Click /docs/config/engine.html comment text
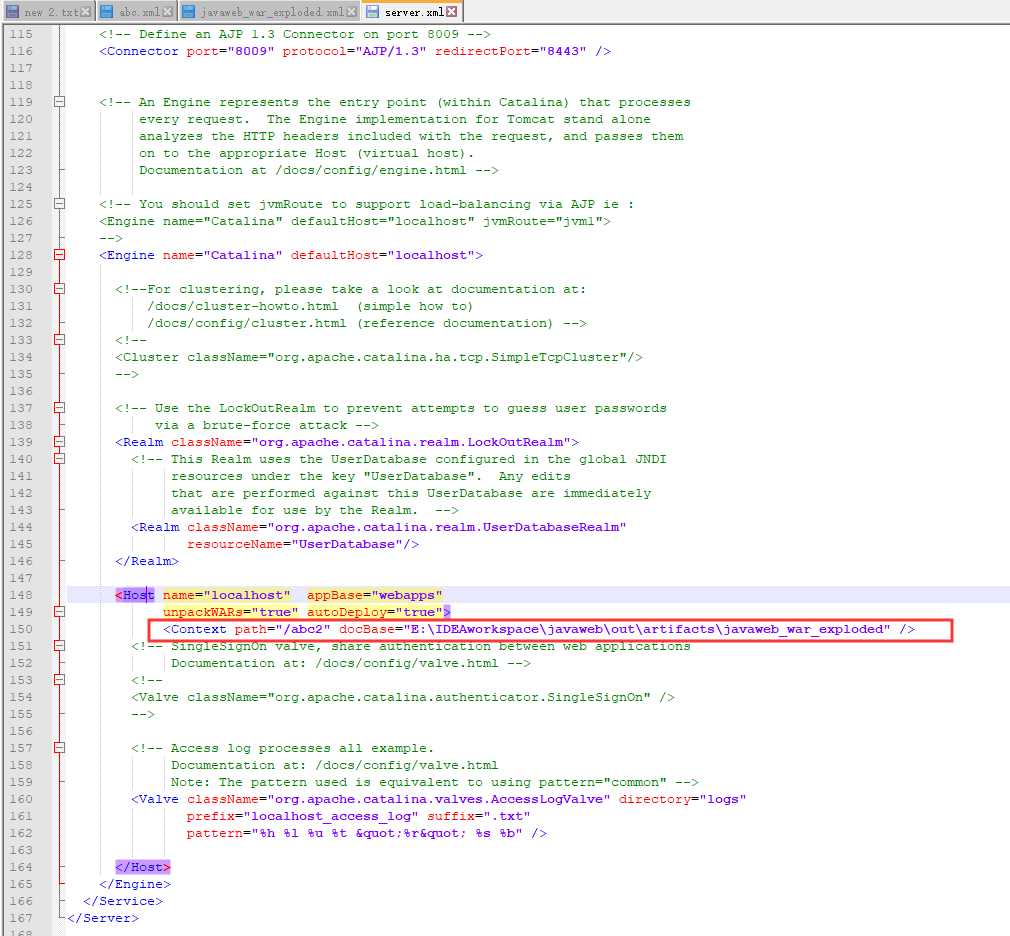This screenshot has width=1010, height=936. click(371, 170)
